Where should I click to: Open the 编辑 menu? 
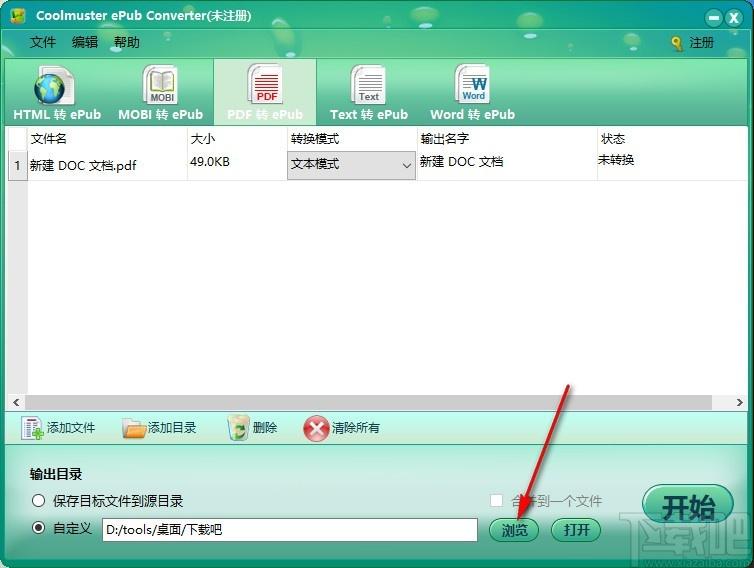coord(85,42)
